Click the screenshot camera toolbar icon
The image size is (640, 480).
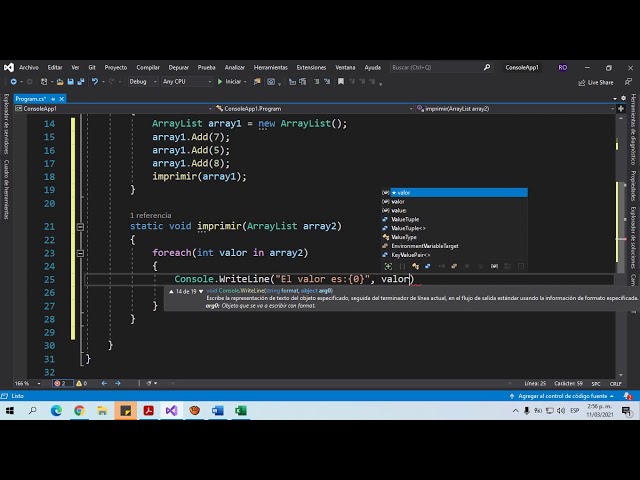coord(271,82)
